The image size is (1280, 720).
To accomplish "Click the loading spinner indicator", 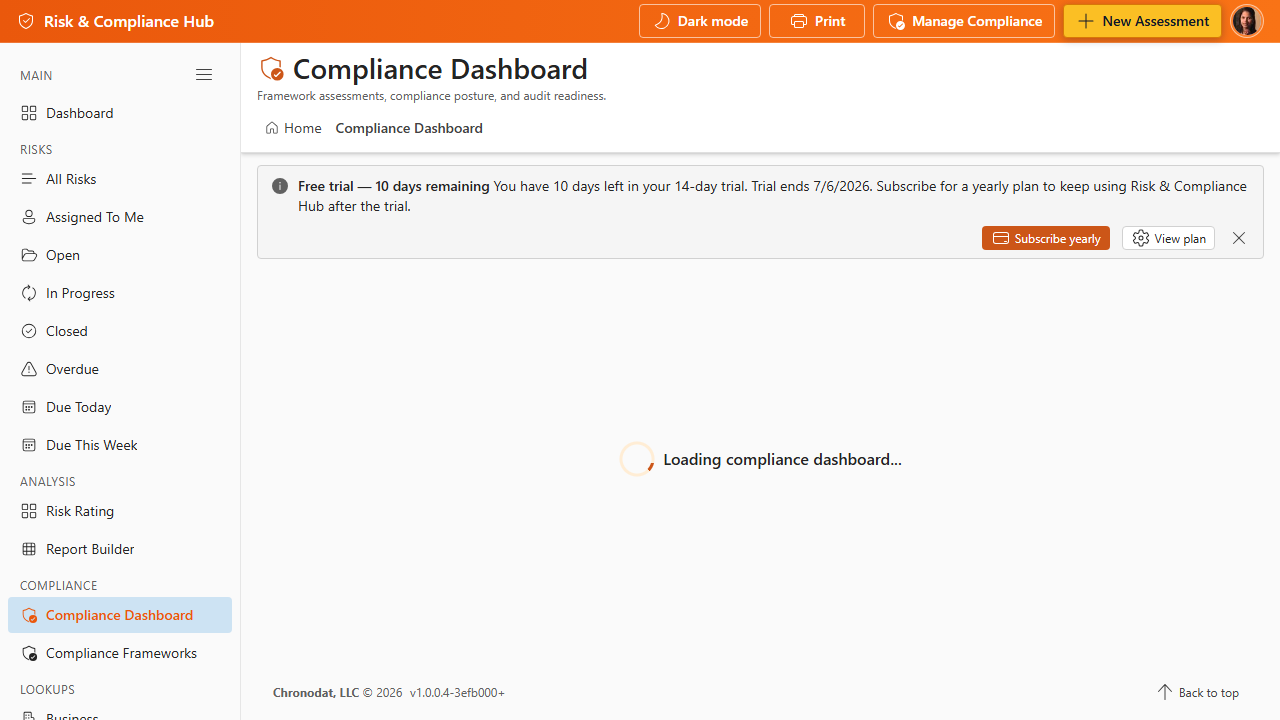I will (x=637, y=459).
